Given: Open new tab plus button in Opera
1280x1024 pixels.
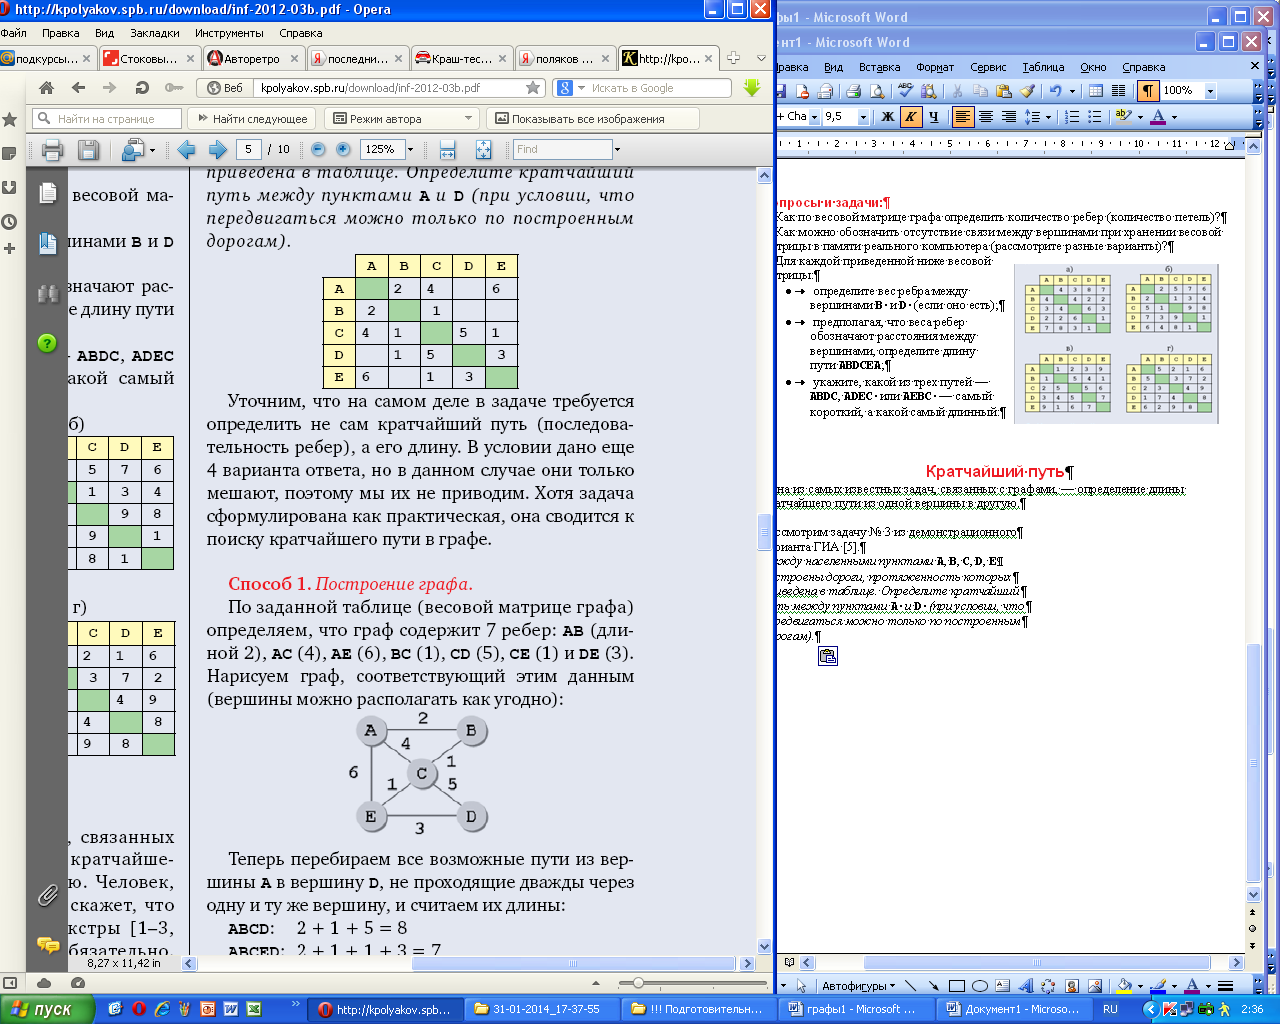Looking at the screenshot, I should click(x=733, y=58).
